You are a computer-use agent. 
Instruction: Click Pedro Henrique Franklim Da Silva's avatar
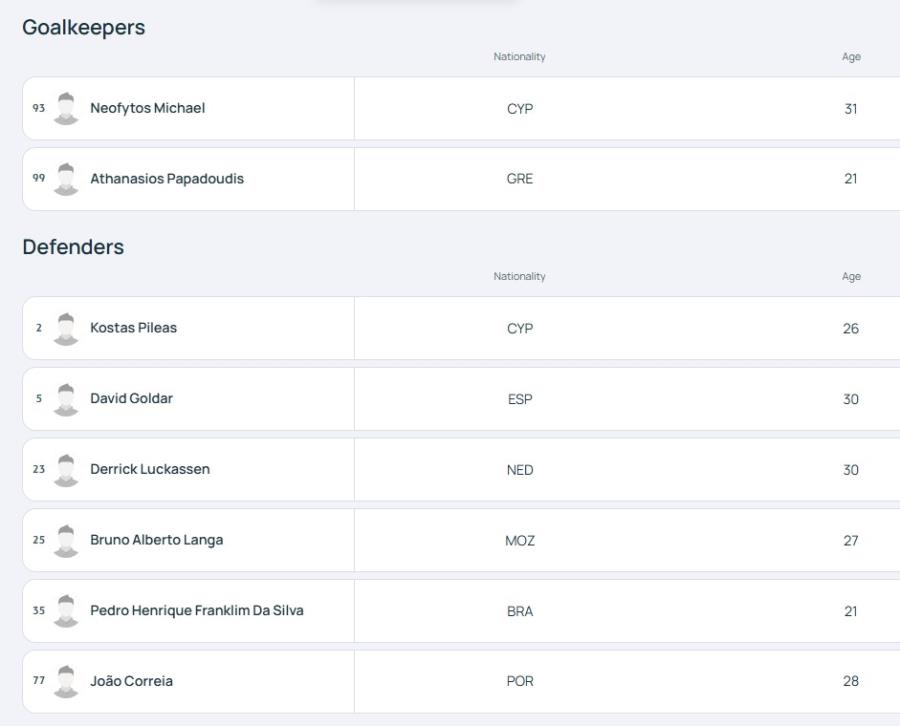pyautogui.click(x=66, y=611)
